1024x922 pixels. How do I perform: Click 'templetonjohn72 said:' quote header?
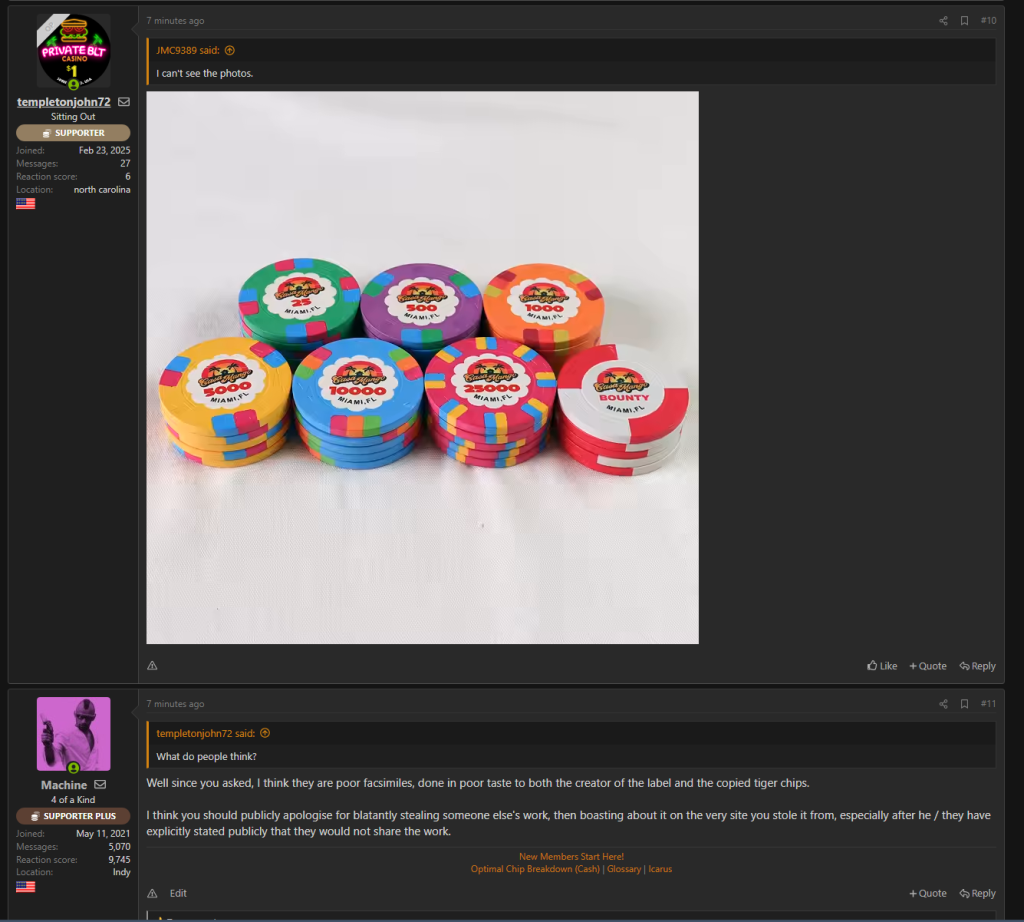(x=205, y=733)
